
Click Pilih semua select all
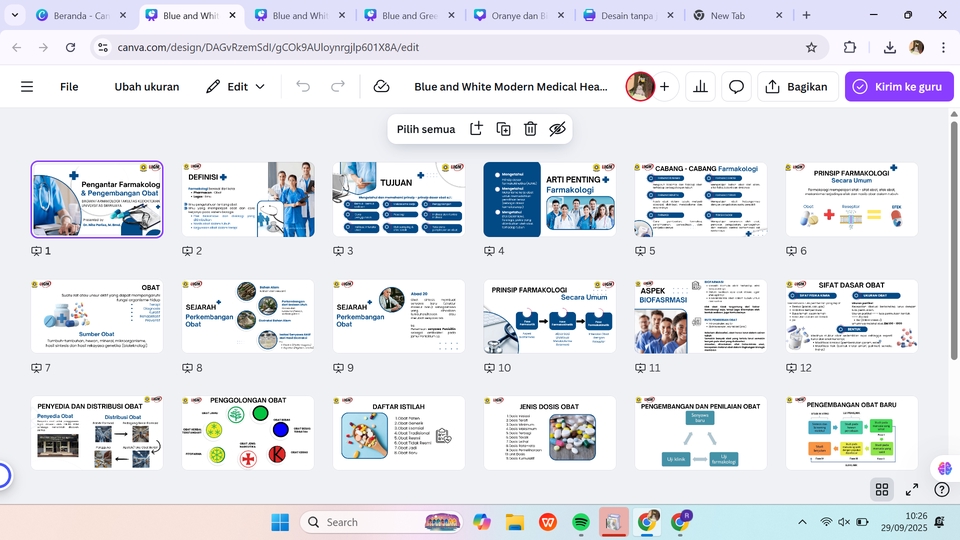(426, 129)
